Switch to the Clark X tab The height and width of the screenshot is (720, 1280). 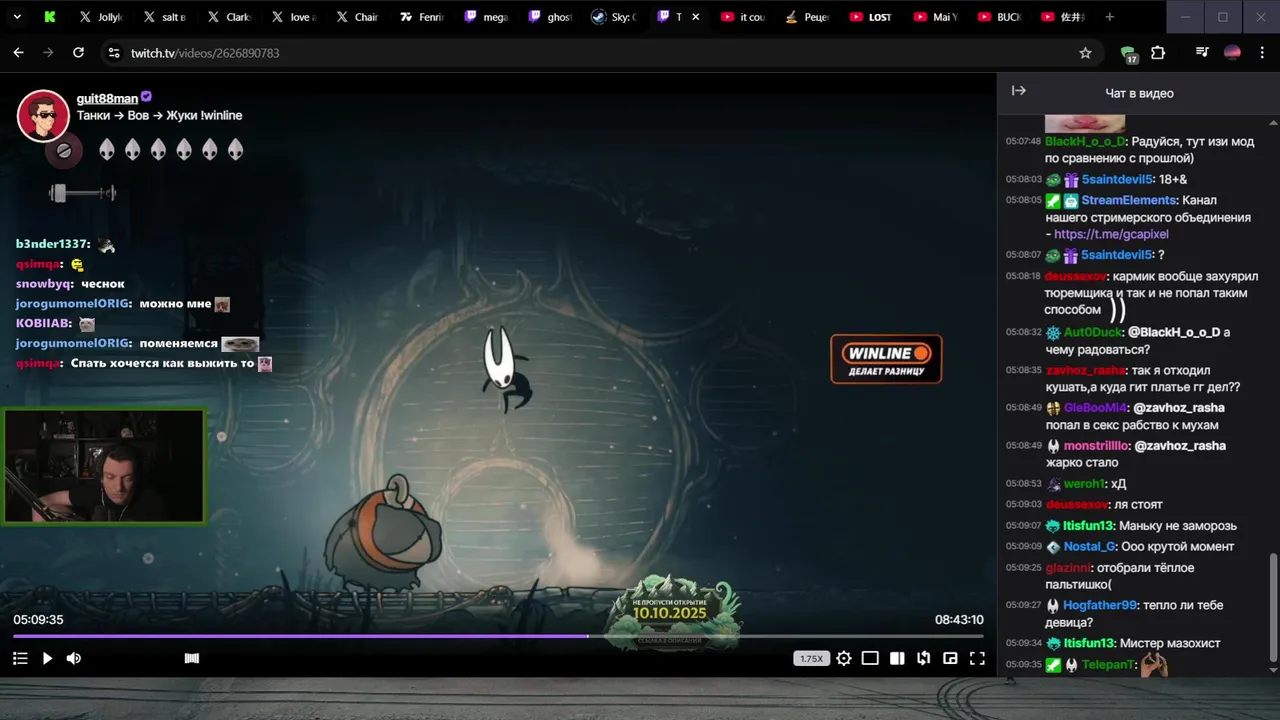coord(228,17)
